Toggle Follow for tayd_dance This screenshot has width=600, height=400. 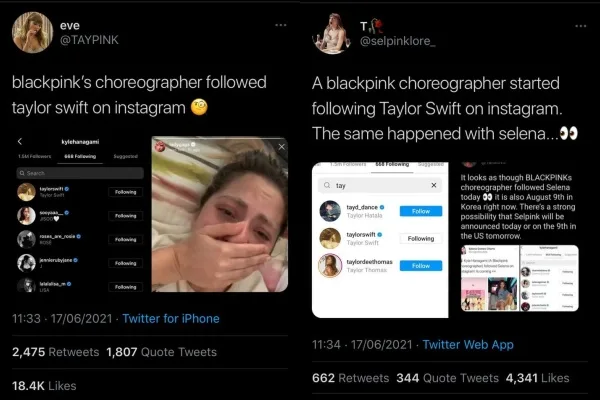click(x=420, y=211)
